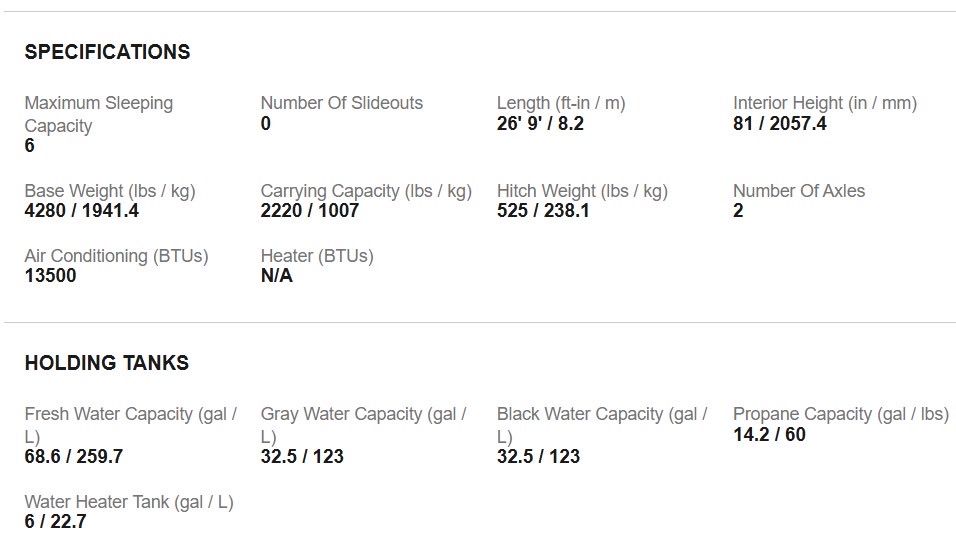Image resolution: width=956 pixels, height=550 pixels.
Task: Click the carrying capacity value 2220 / 1007
Action: (x=309, y=211)
